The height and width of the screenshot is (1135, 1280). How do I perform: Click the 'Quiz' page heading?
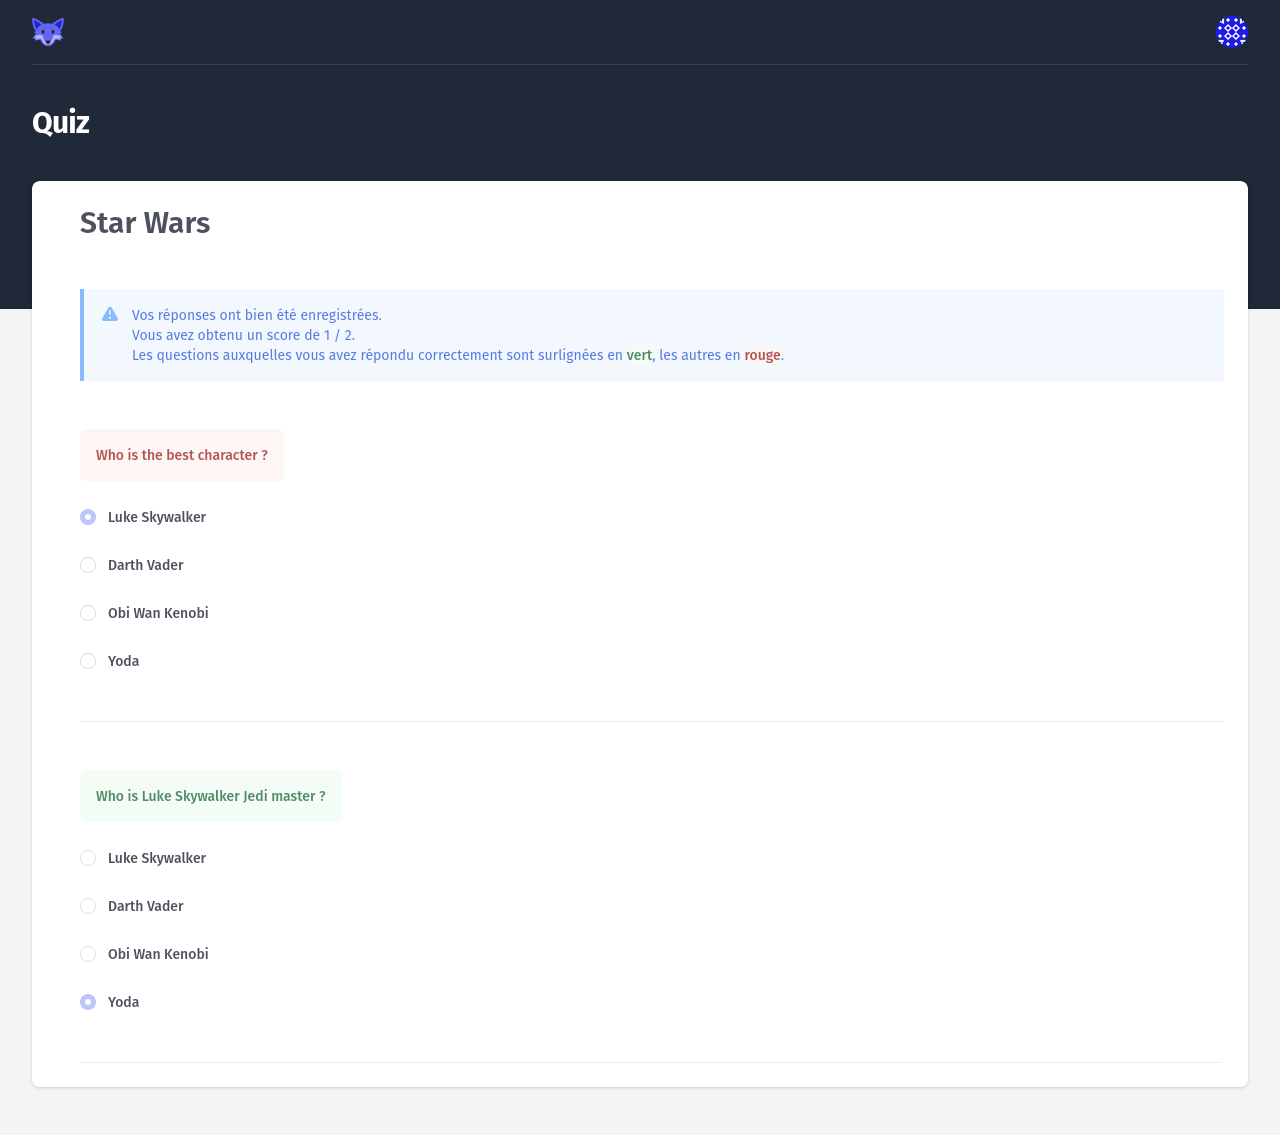tap(60, 123)
